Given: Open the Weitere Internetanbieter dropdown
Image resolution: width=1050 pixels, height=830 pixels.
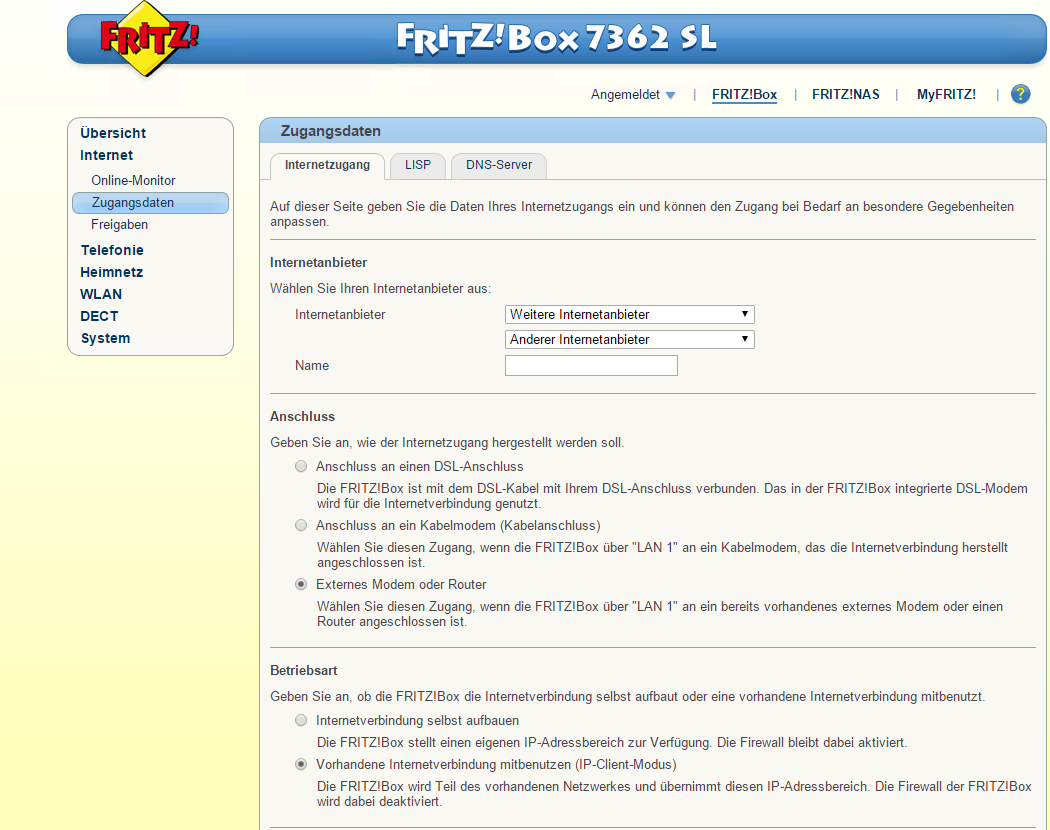Looking at the screenshot, I should pos(629,314).
